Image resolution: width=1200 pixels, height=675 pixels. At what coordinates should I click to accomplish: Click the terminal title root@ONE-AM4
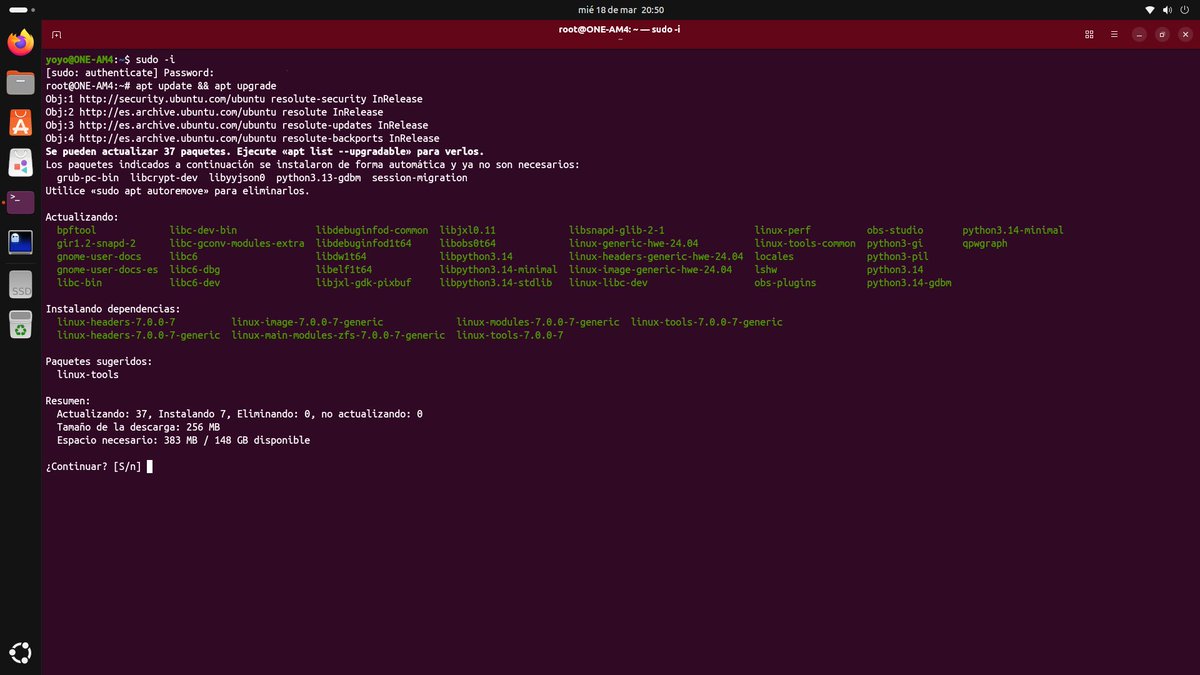619,29
